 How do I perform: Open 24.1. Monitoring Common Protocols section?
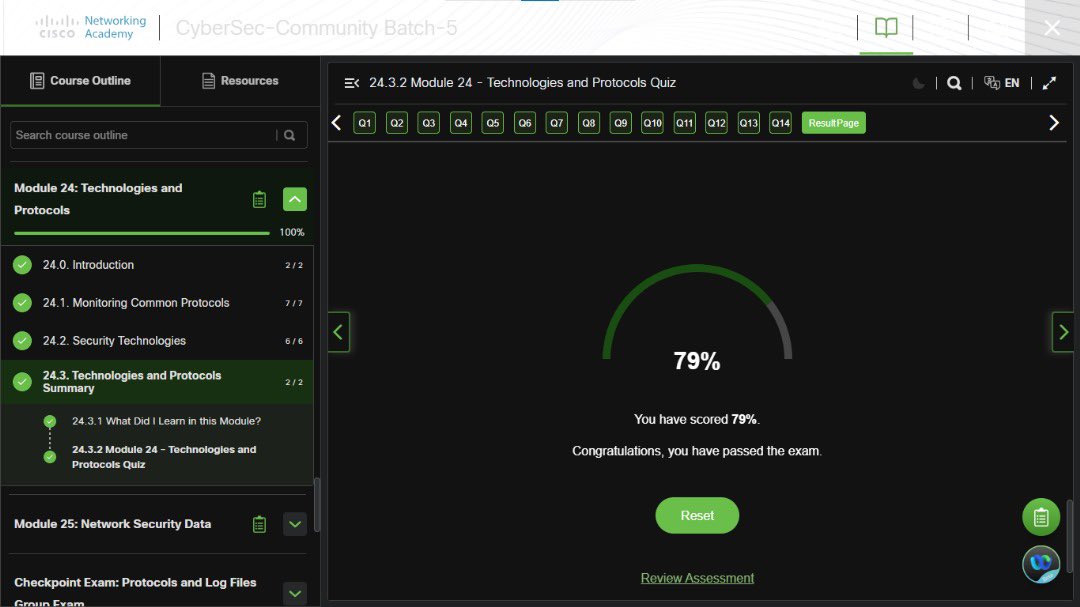pyautogui.click(x=157, y=302)
